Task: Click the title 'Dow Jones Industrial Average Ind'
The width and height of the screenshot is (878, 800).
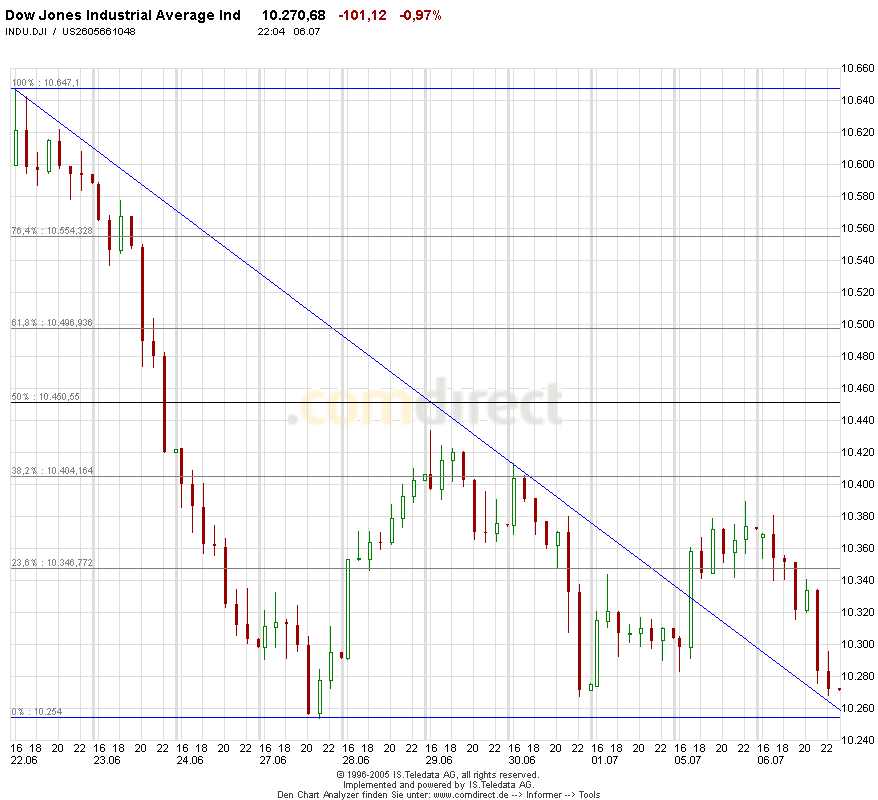Action: coord(123,15)
